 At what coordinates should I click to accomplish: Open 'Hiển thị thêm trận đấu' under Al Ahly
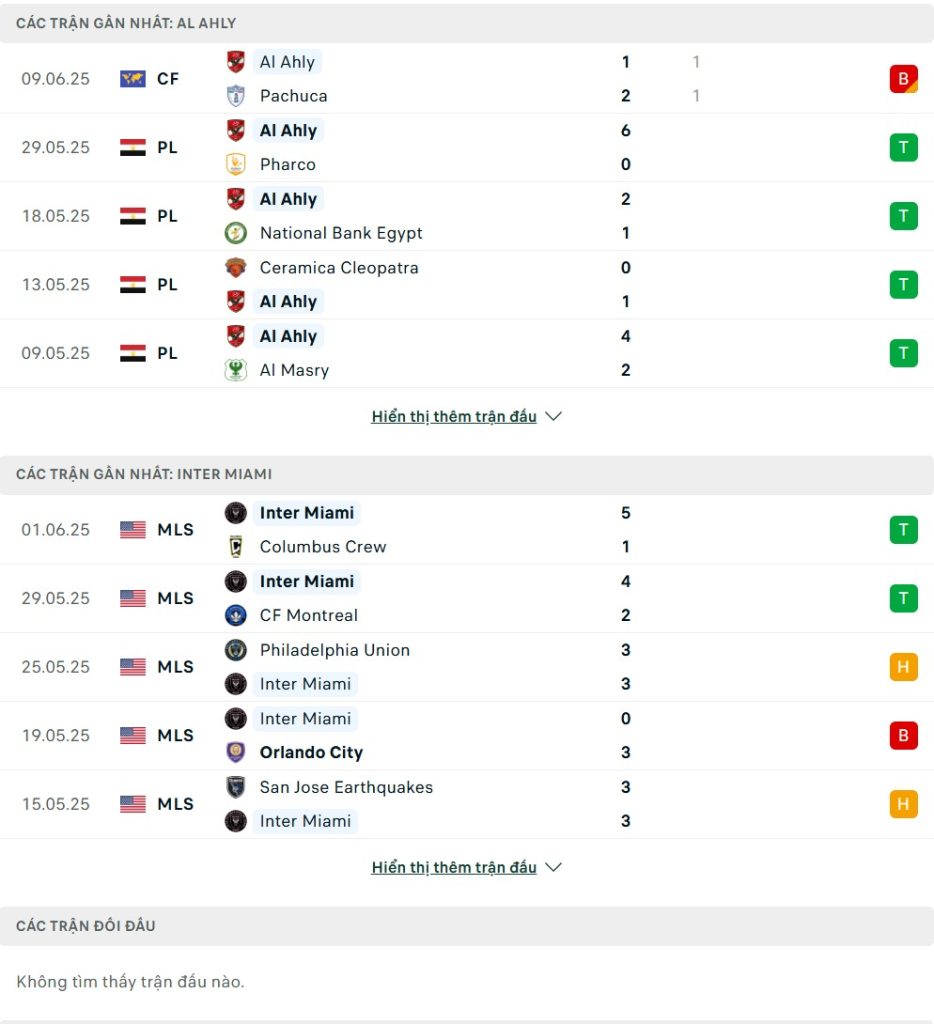(x=454, y=417)
